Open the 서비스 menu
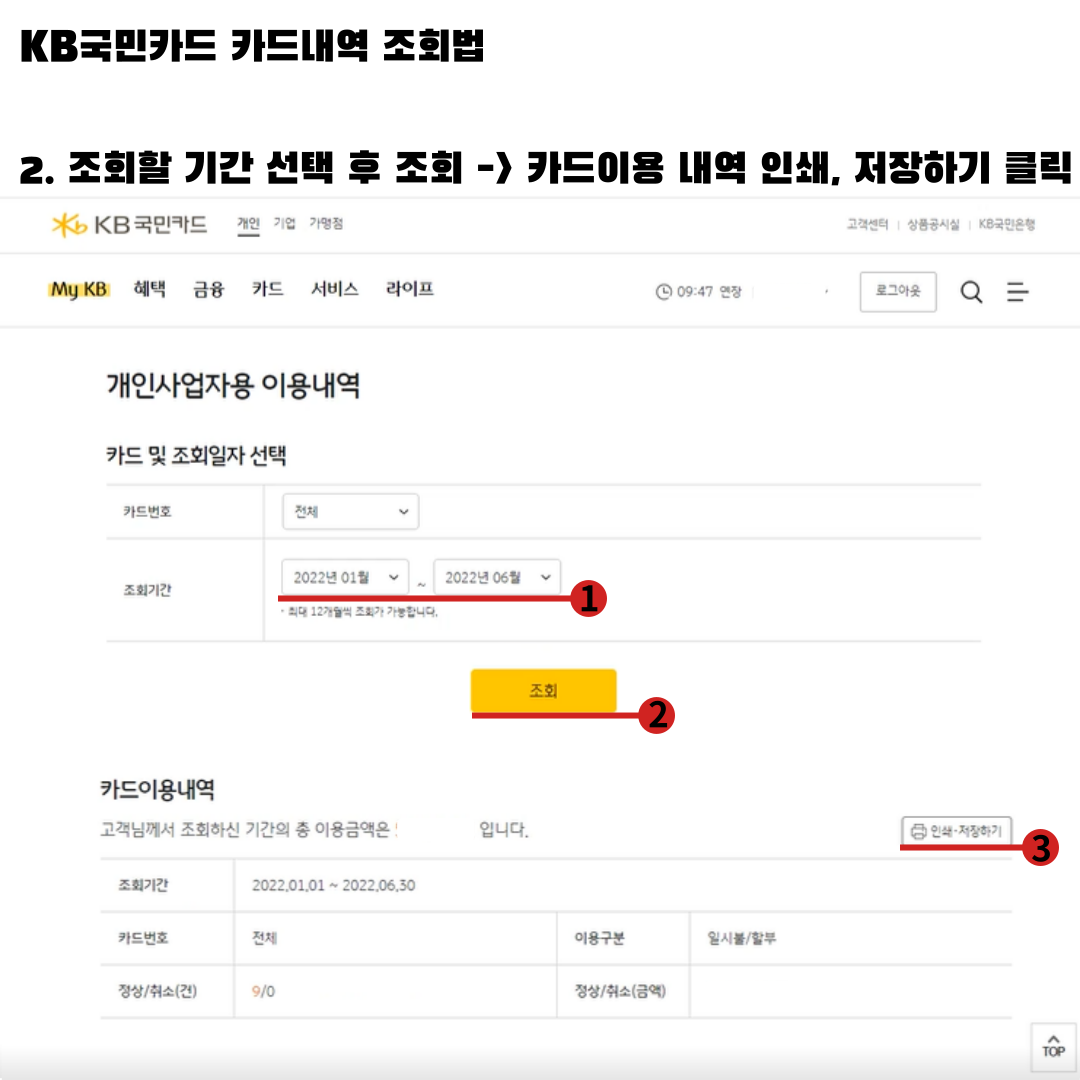Viewport: 1080px width, 1080px height. pos(335,289)
